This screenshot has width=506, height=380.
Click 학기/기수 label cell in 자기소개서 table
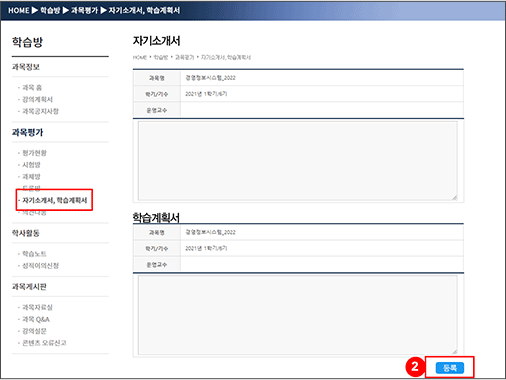(157, 94)
